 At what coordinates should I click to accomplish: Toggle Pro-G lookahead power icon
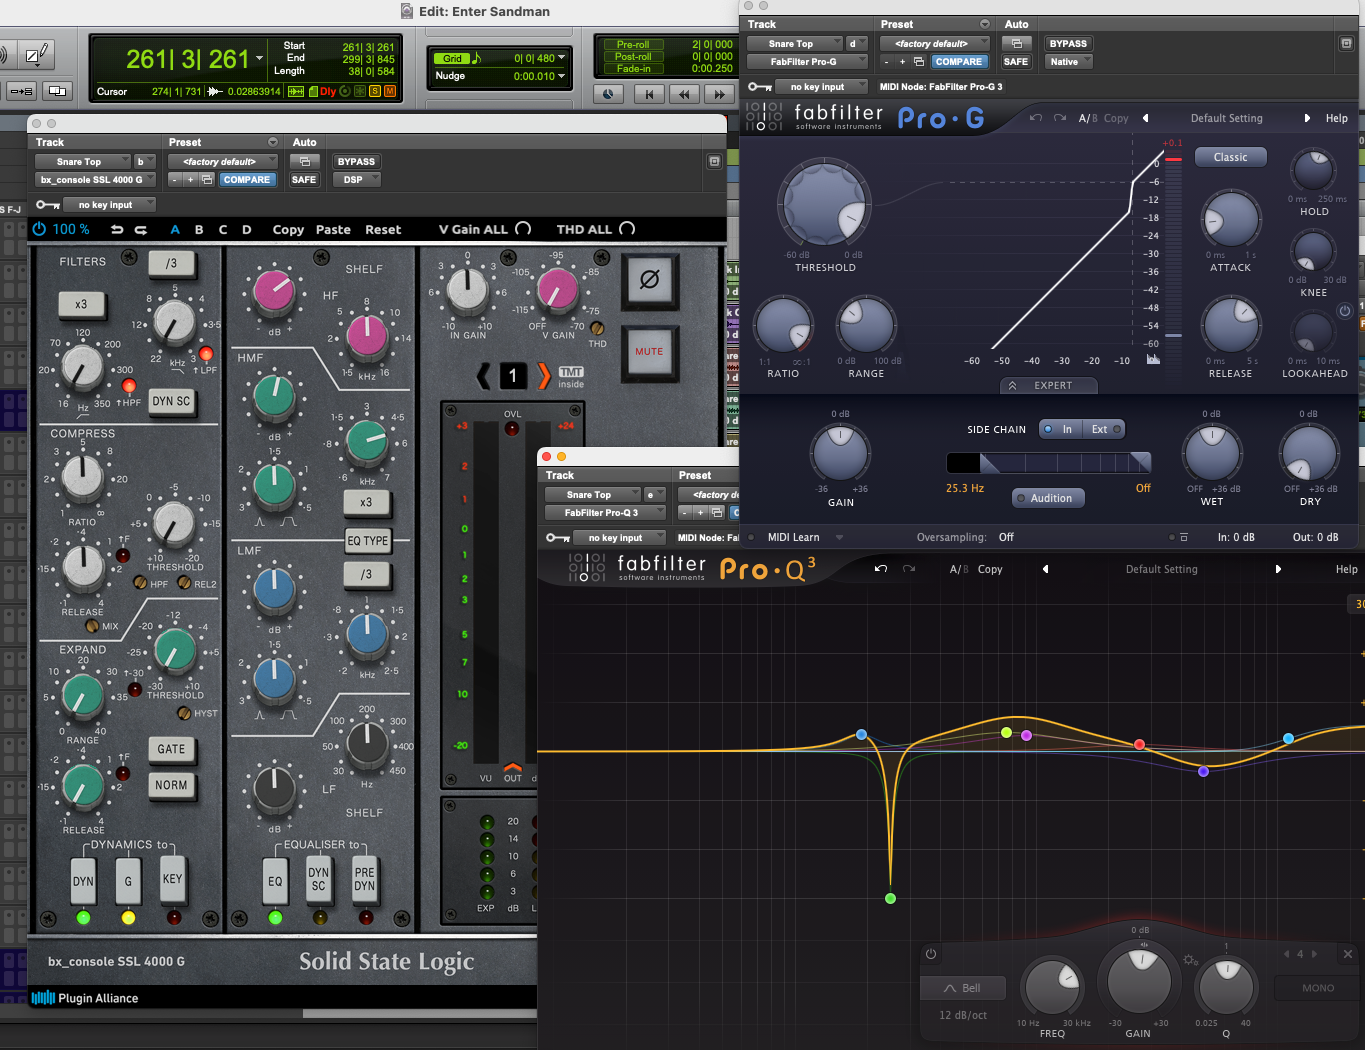1345,311
